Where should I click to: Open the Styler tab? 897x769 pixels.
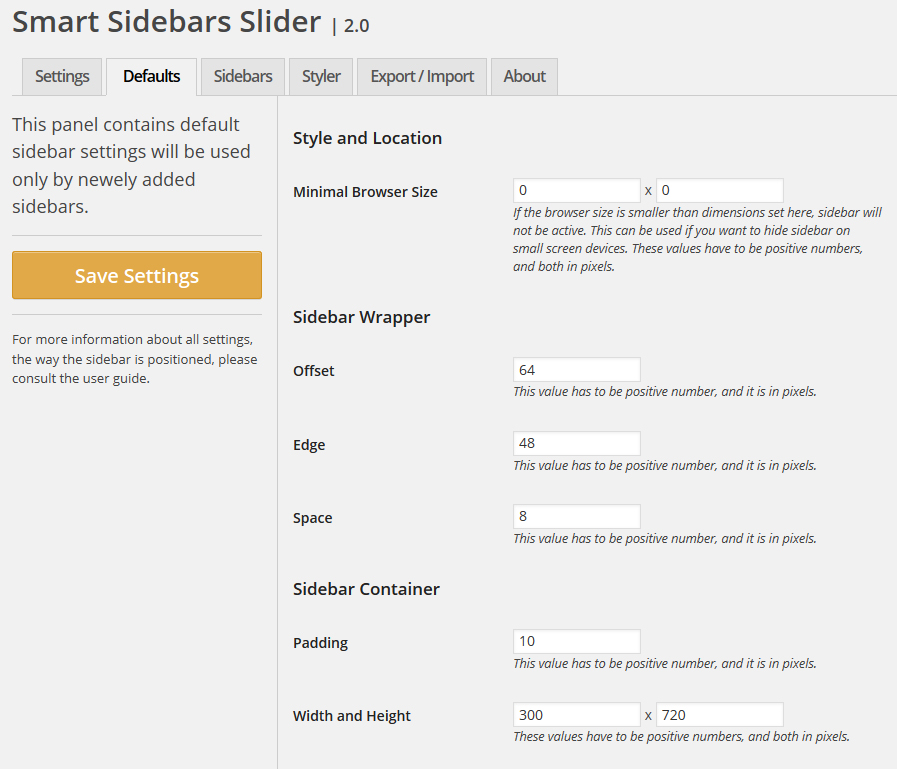(320, 76)
